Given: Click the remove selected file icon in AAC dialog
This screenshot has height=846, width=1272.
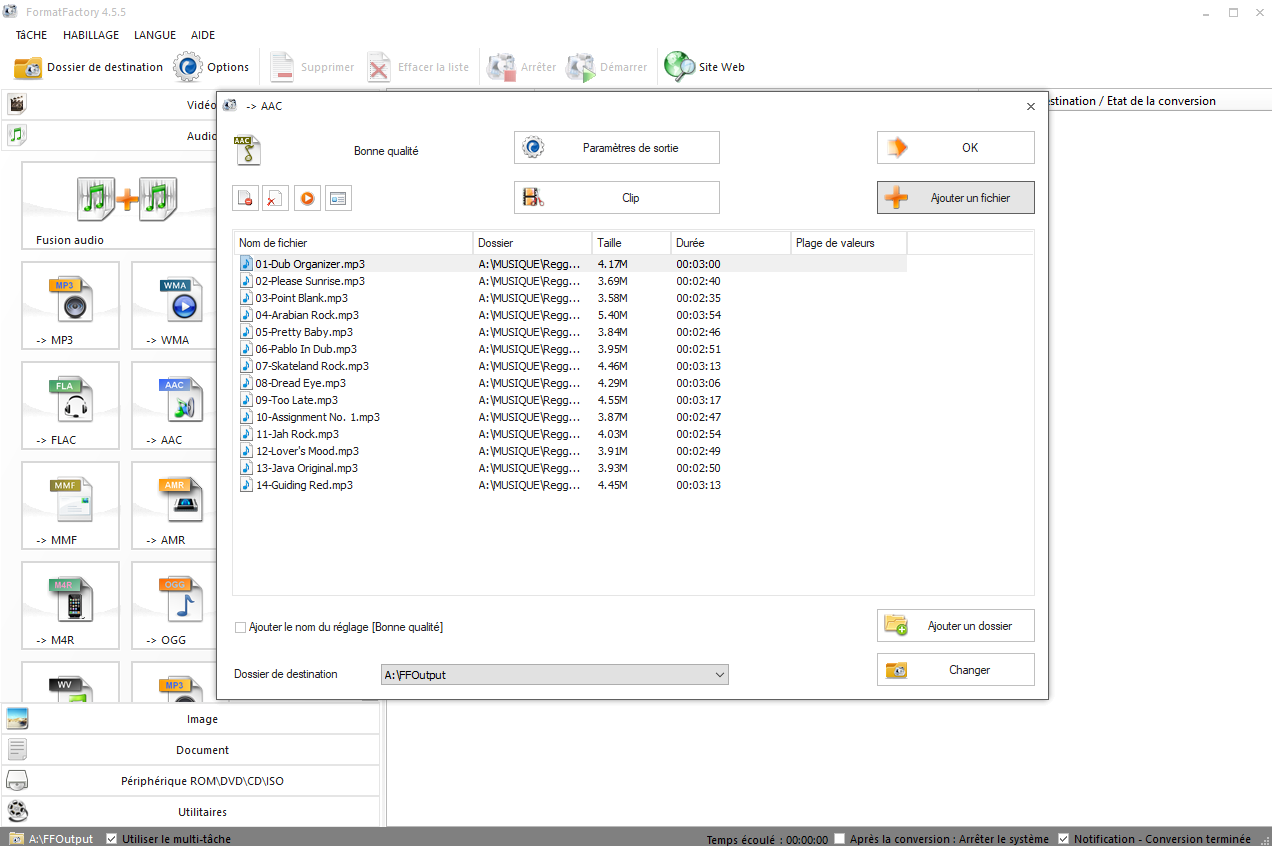Looking at the screenshot, I should 245,198.
